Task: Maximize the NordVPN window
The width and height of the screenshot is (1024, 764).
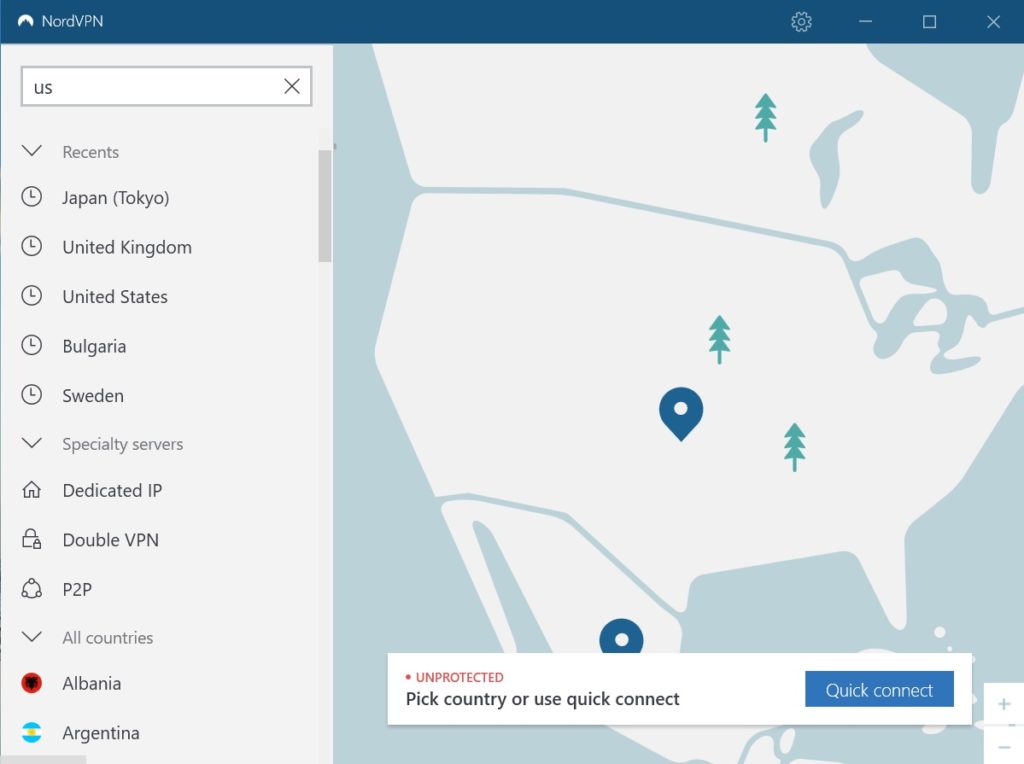Action: point(929,22)
